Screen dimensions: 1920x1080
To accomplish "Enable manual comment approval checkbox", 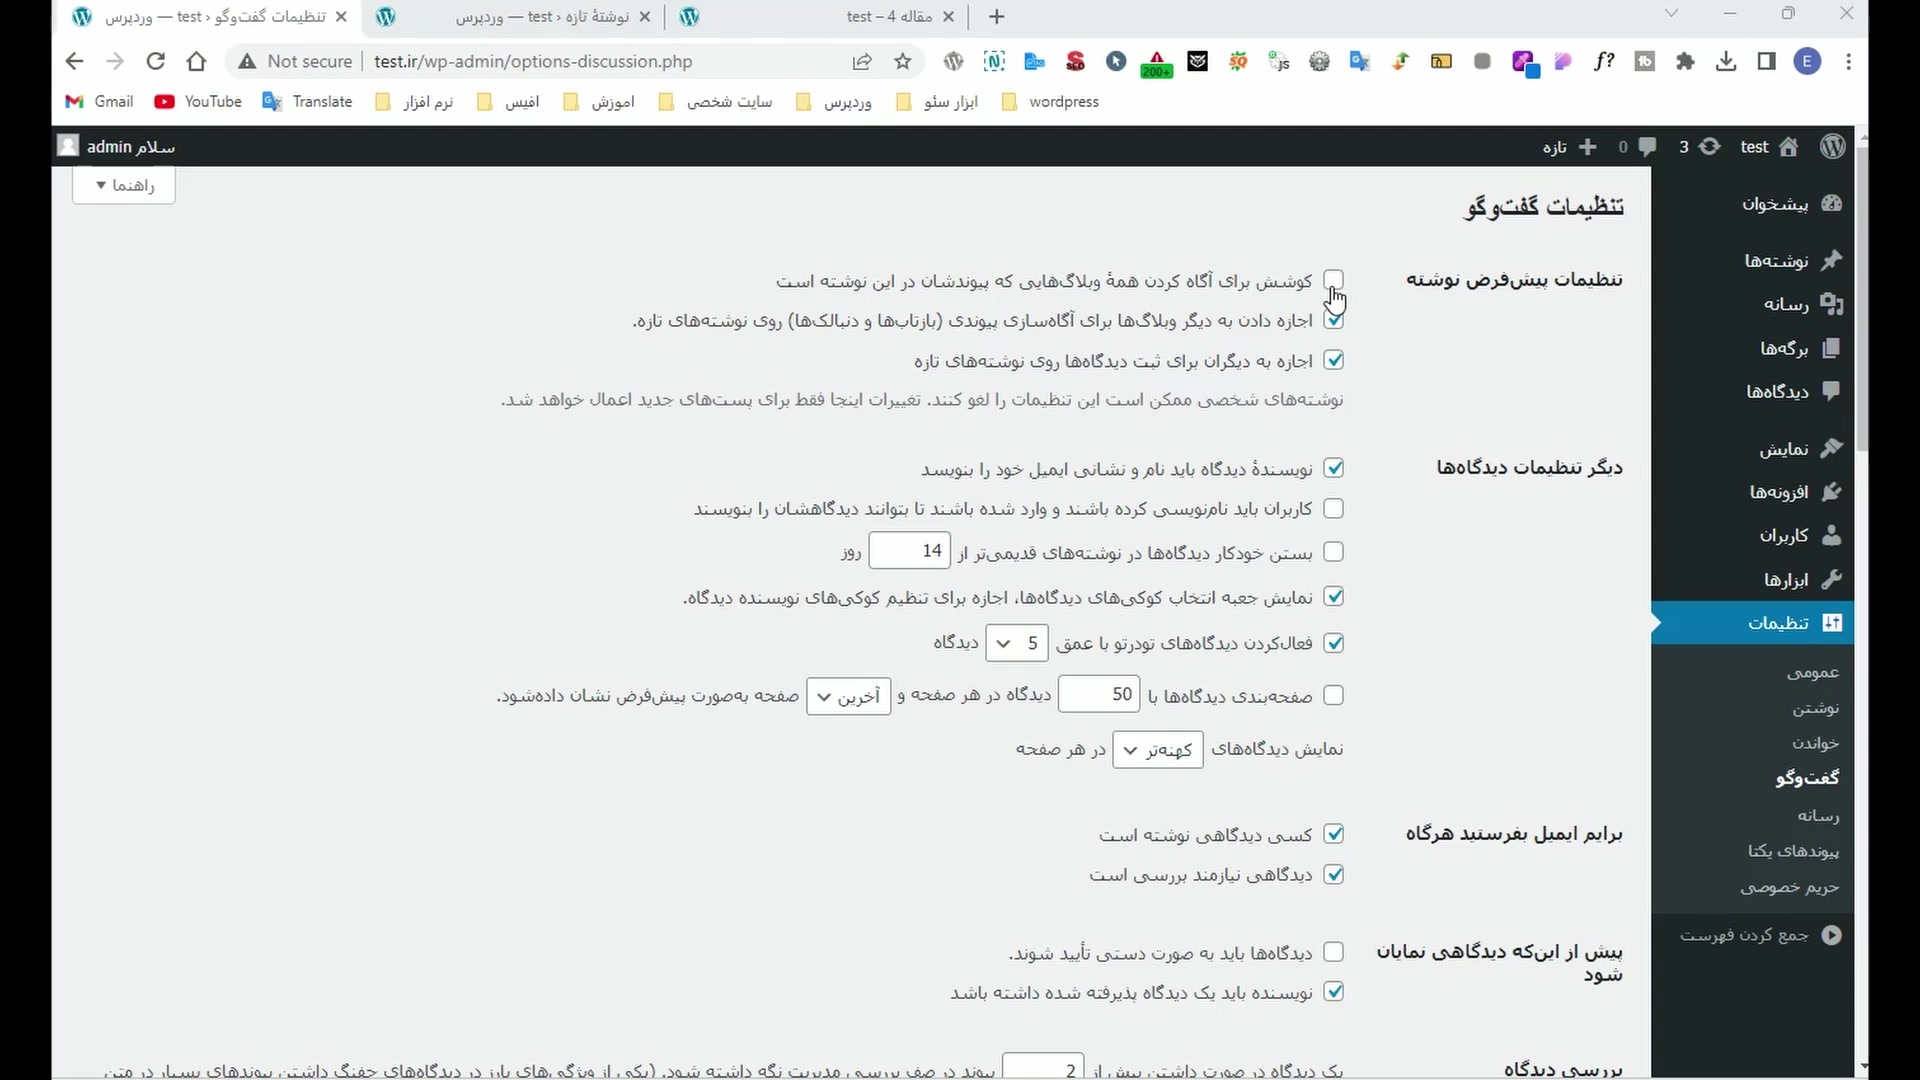I will [x=1333, y=952].
